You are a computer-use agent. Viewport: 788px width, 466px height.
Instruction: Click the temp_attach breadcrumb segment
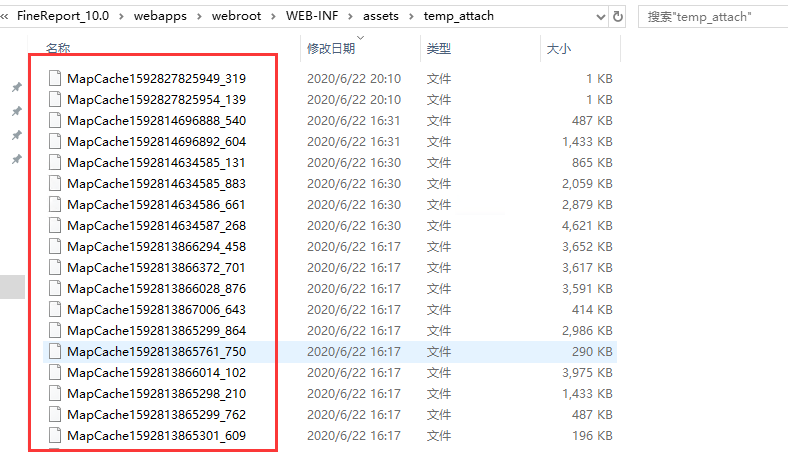point(459,16)
